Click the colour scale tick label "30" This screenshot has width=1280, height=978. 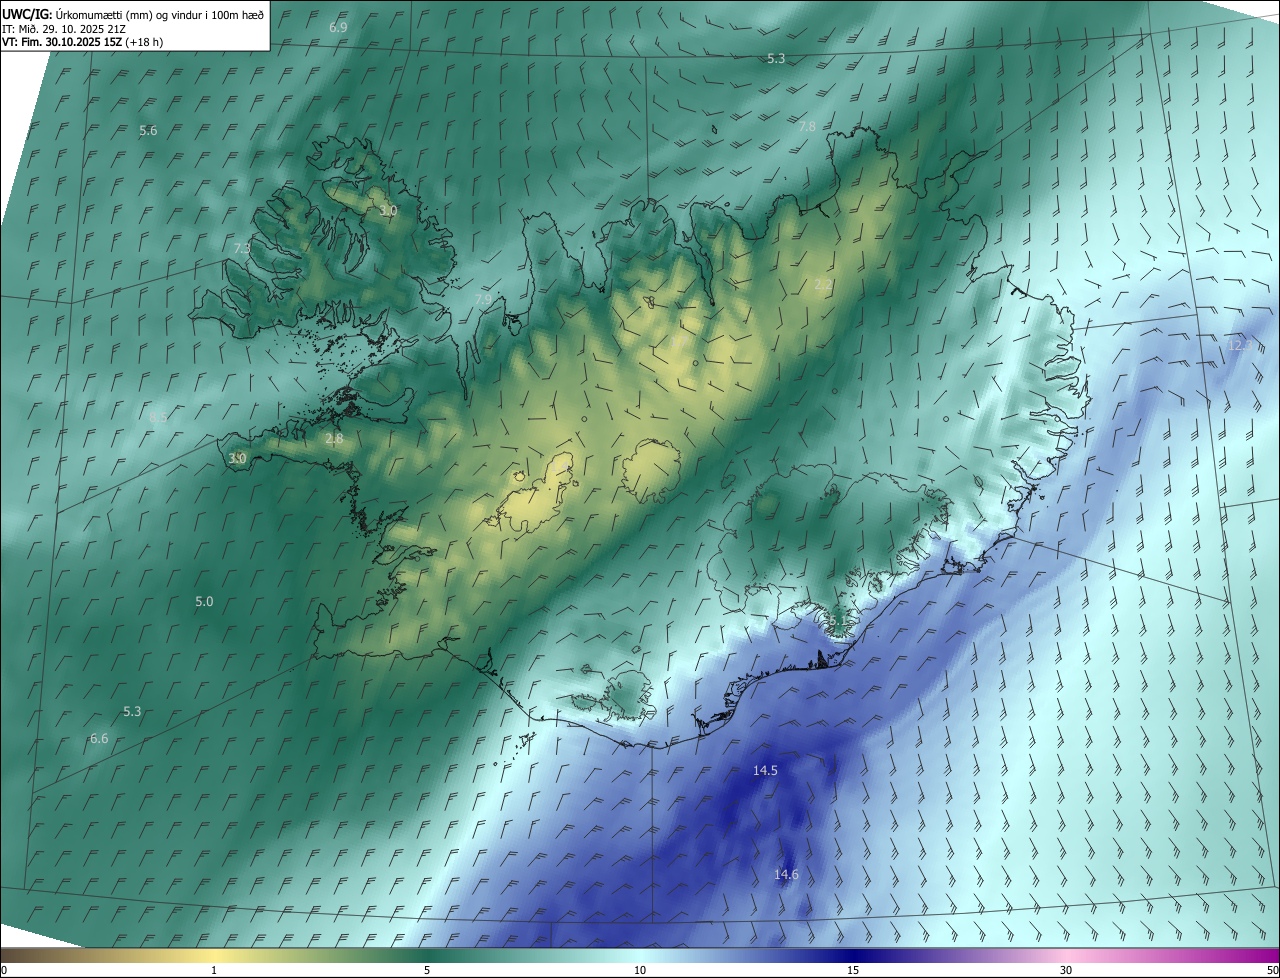click(x=1066, y=970)
